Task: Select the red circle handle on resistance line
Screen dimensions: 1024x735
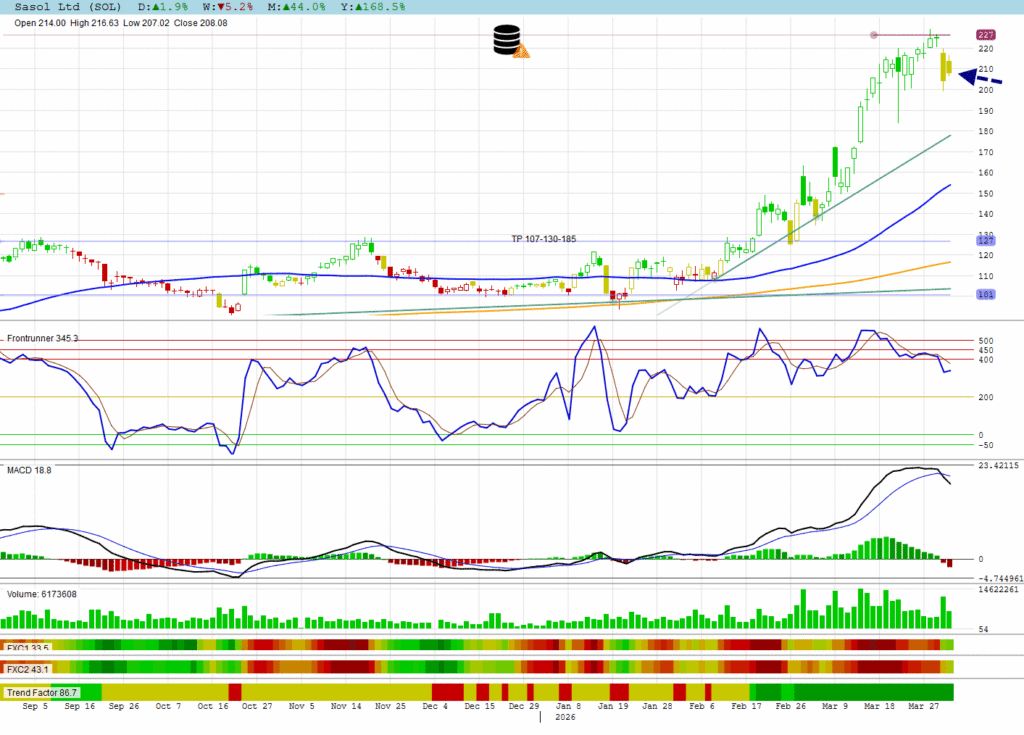Action: tap(875, 35)
